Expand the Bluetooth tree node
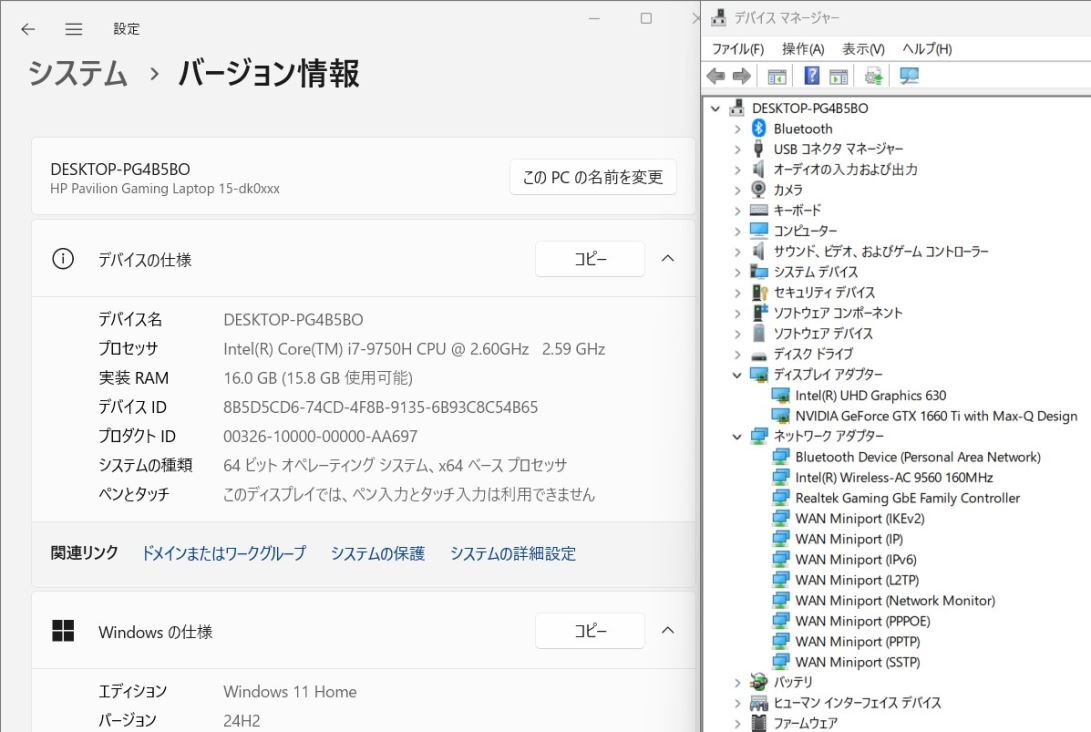Image resolution: width=1091 pixels, height=732 pixels. pyautogui.click(x=738, y=129)
